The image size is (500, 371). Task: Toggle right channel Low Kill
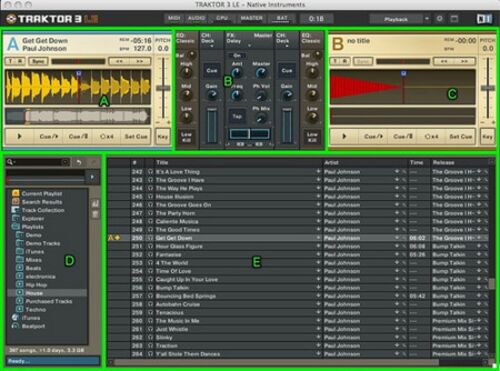[x=312, y=137]
